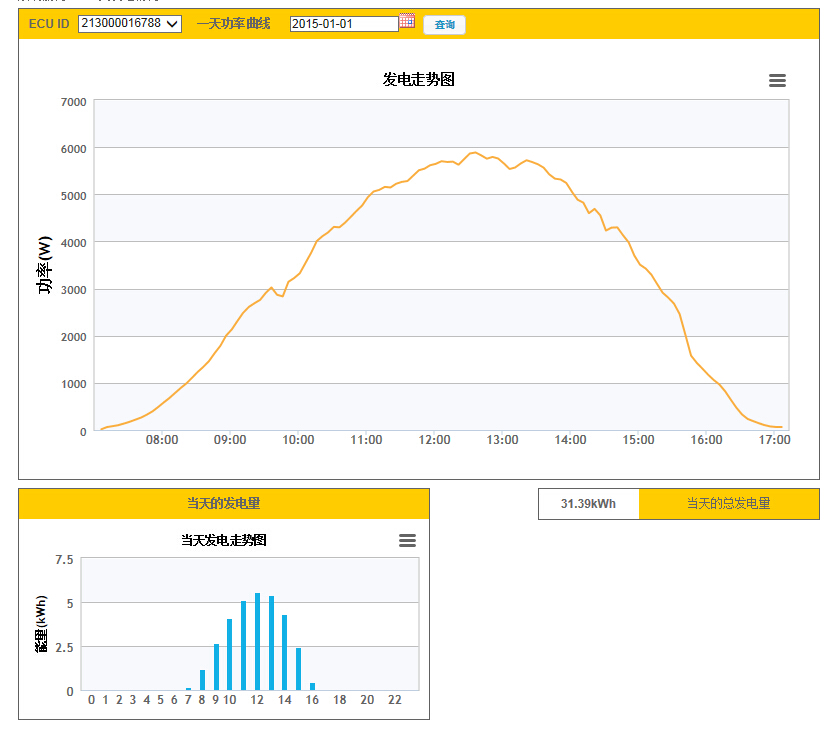Open the 当天发电走势图 chart hamburger menu
This screenshot has width=840, height=734.
[407, 540]
